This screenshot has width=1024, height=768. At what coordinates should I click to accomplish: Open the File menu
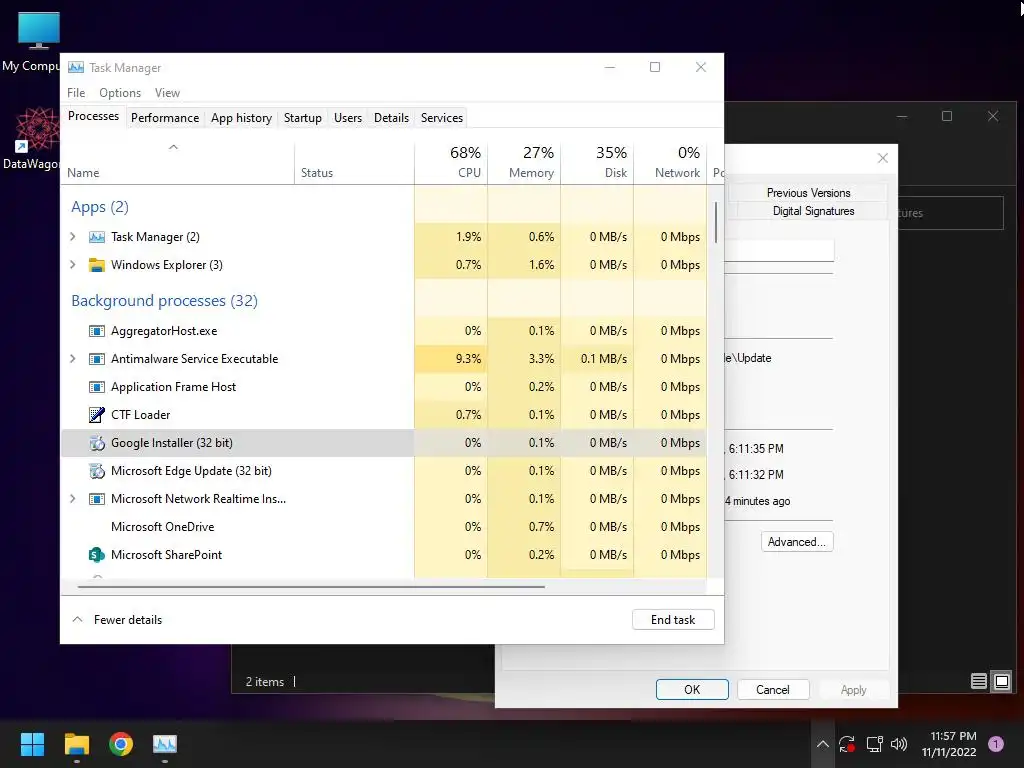(76, 93)
